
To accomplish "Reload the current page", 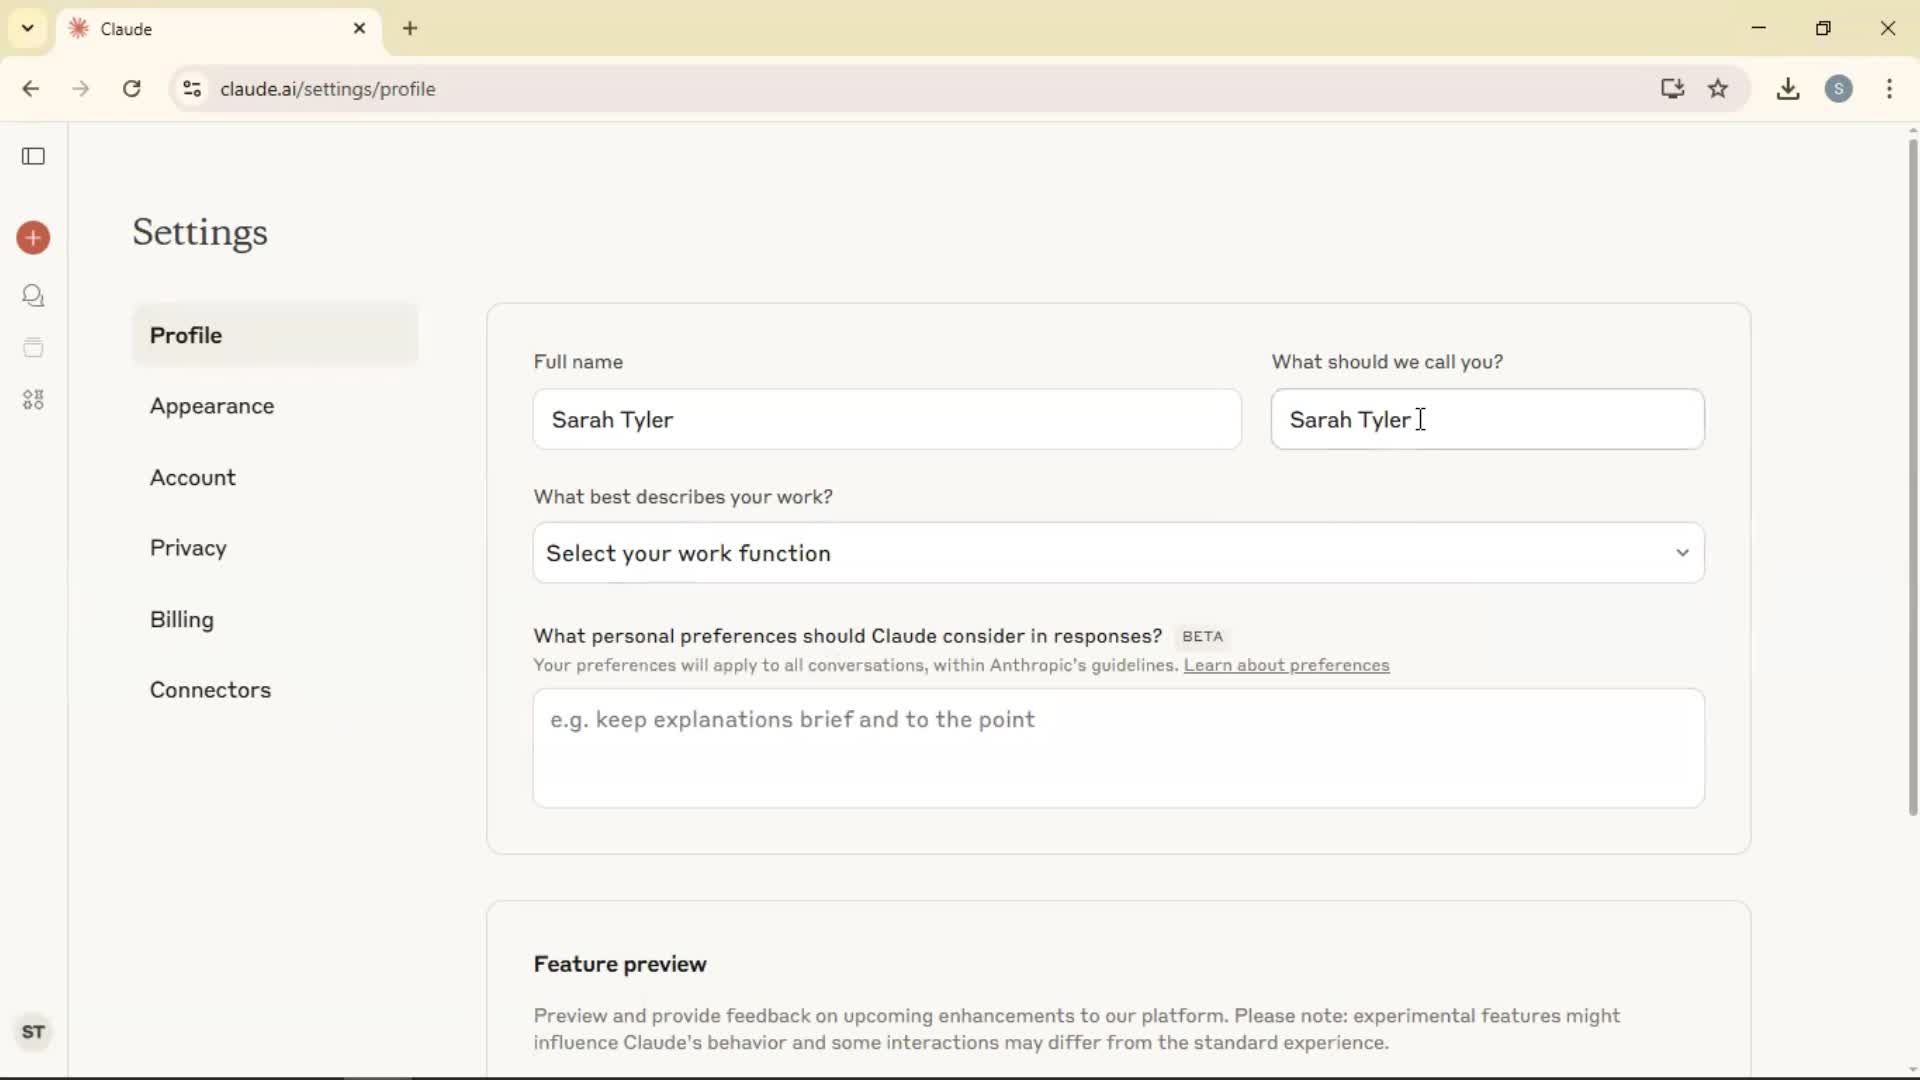I will 132,89.
